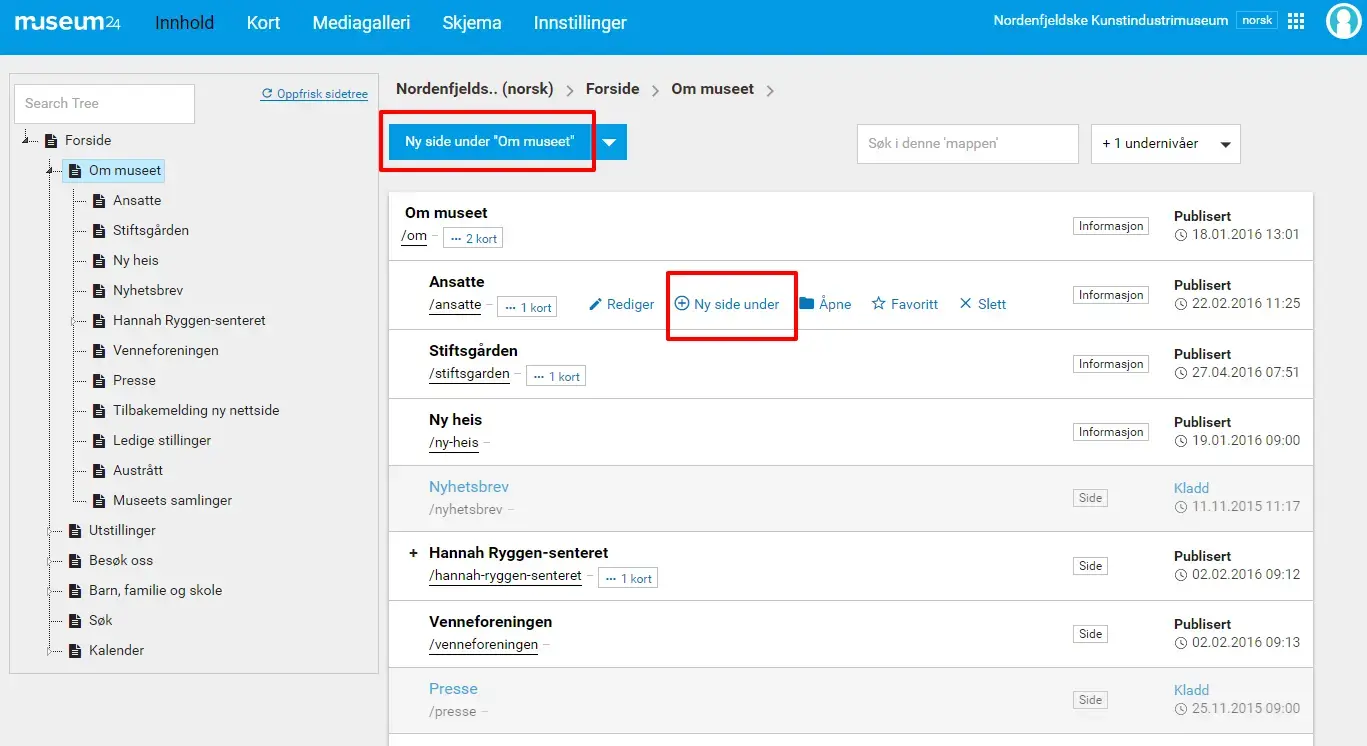Click the /om path link
This screenshot has width=1367, height=746.
click(414, 237)
